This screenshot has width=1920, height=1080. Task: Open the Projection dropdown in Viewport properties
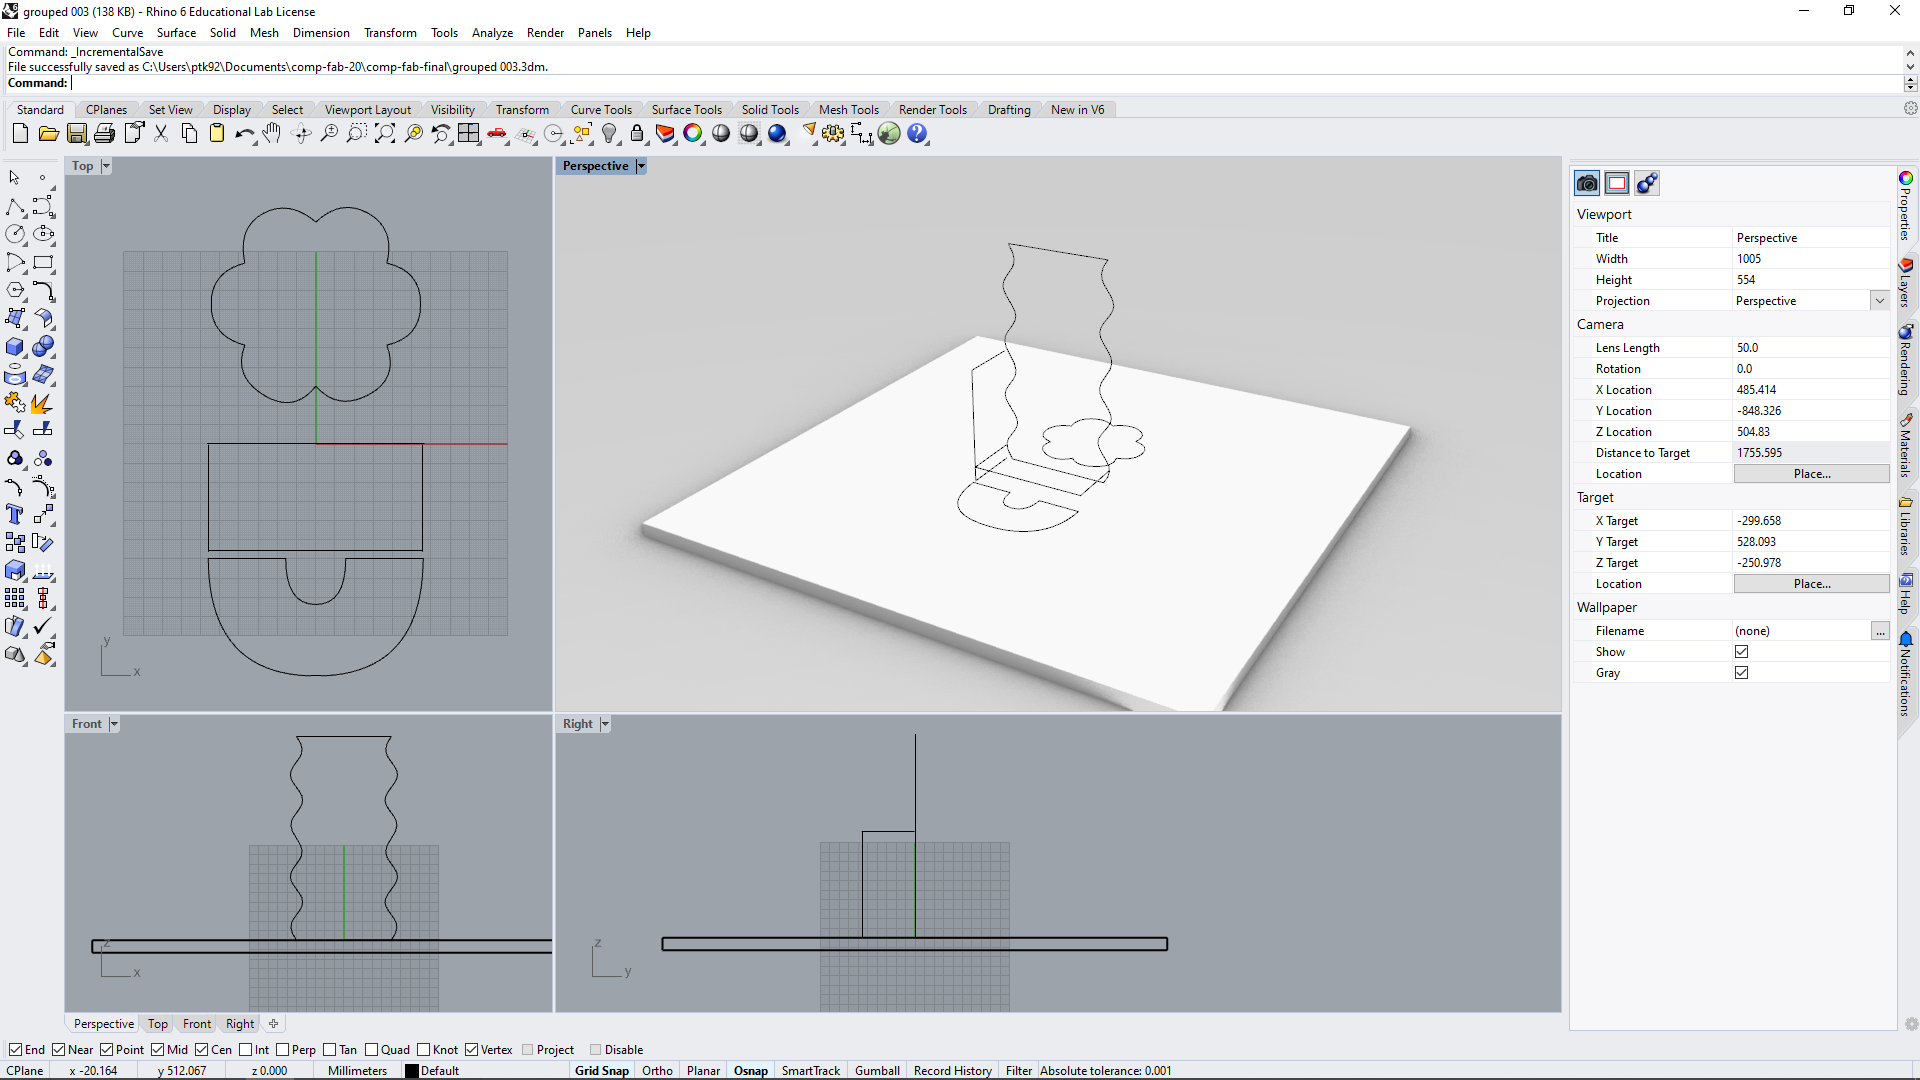(x=1879, y=300)
